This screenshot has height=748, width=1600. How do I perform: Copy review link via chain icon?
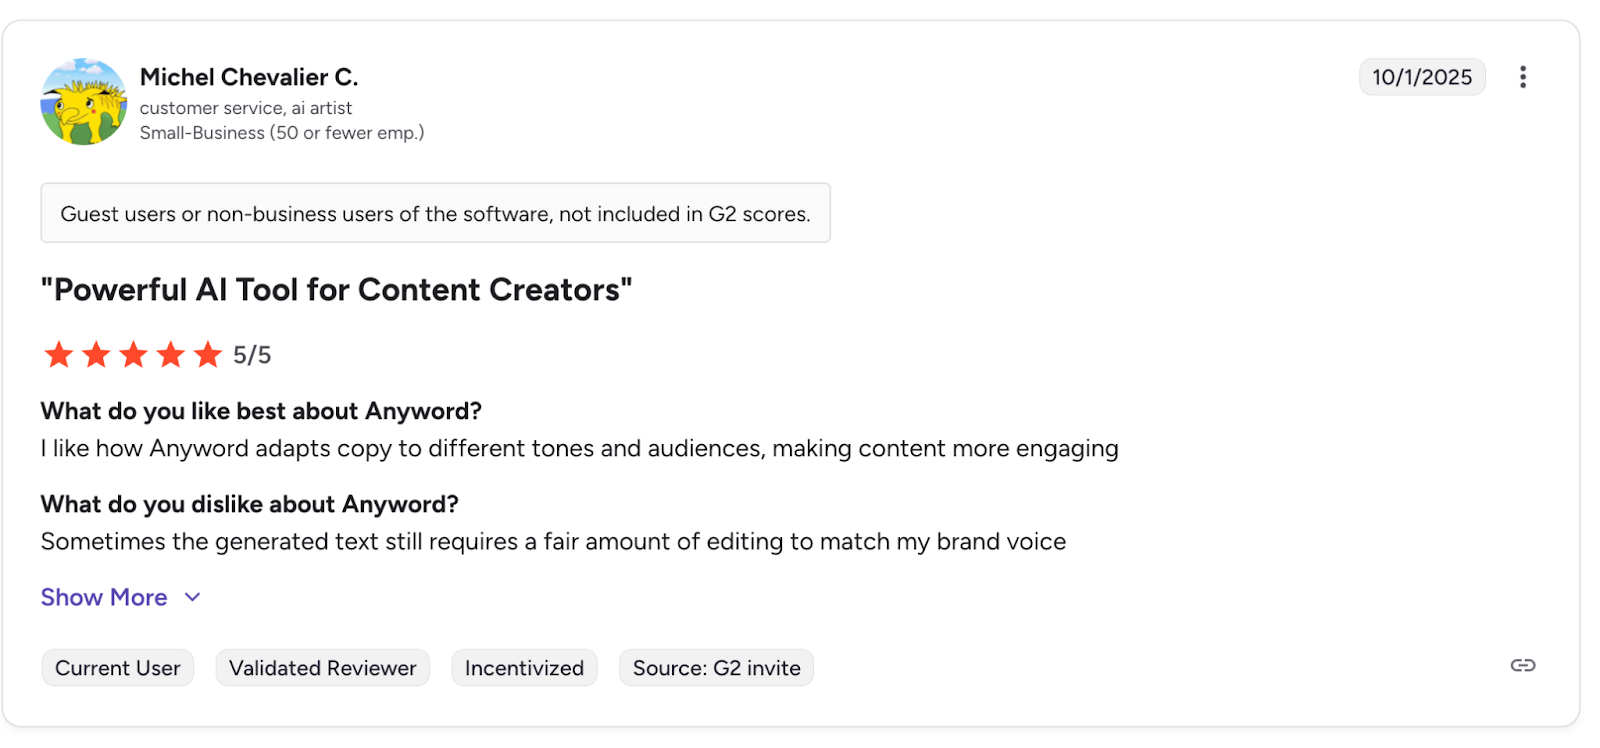[1522, 666]
